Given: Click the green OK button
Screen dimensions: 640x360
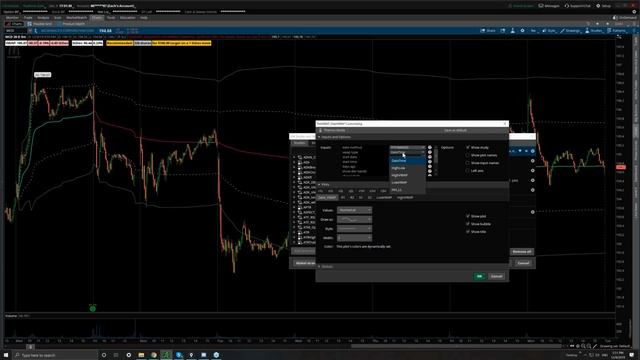Looking at the screenshot, I should (x=480, y=276).
